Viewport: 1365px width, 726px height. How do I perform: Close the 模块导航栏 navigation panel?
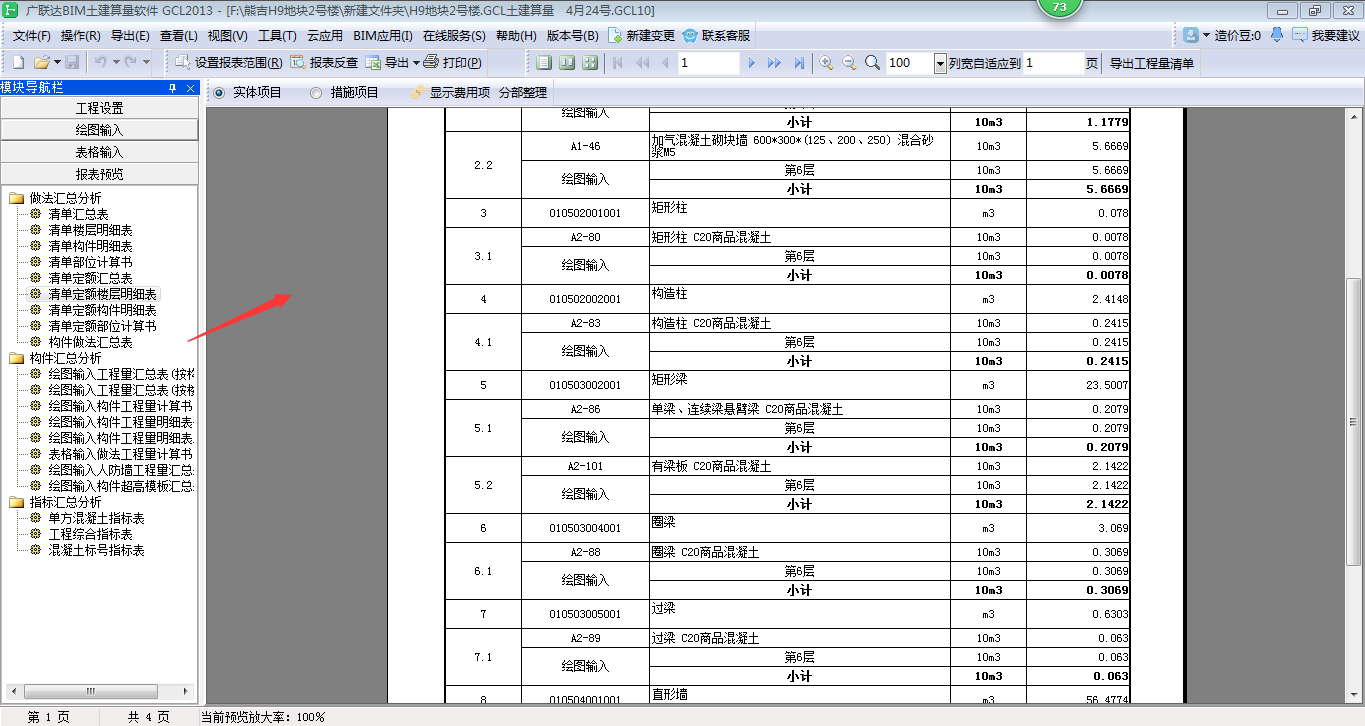(x=191, y=88)
